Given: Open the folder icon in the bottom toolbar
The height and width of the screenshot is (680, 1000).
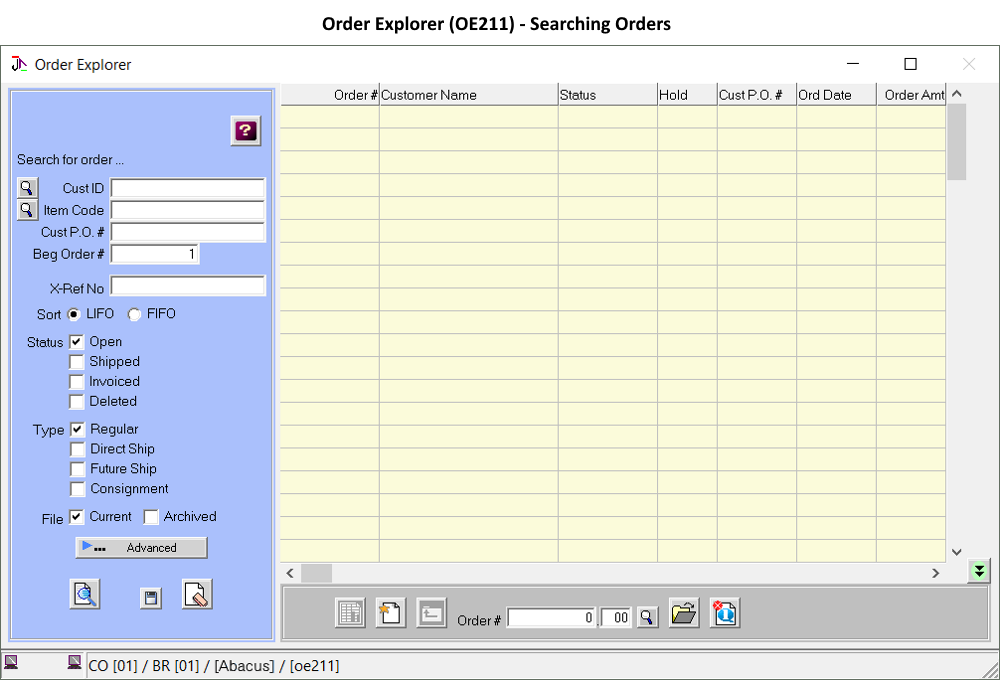Looking at the screenshot, I should [684, 613].
